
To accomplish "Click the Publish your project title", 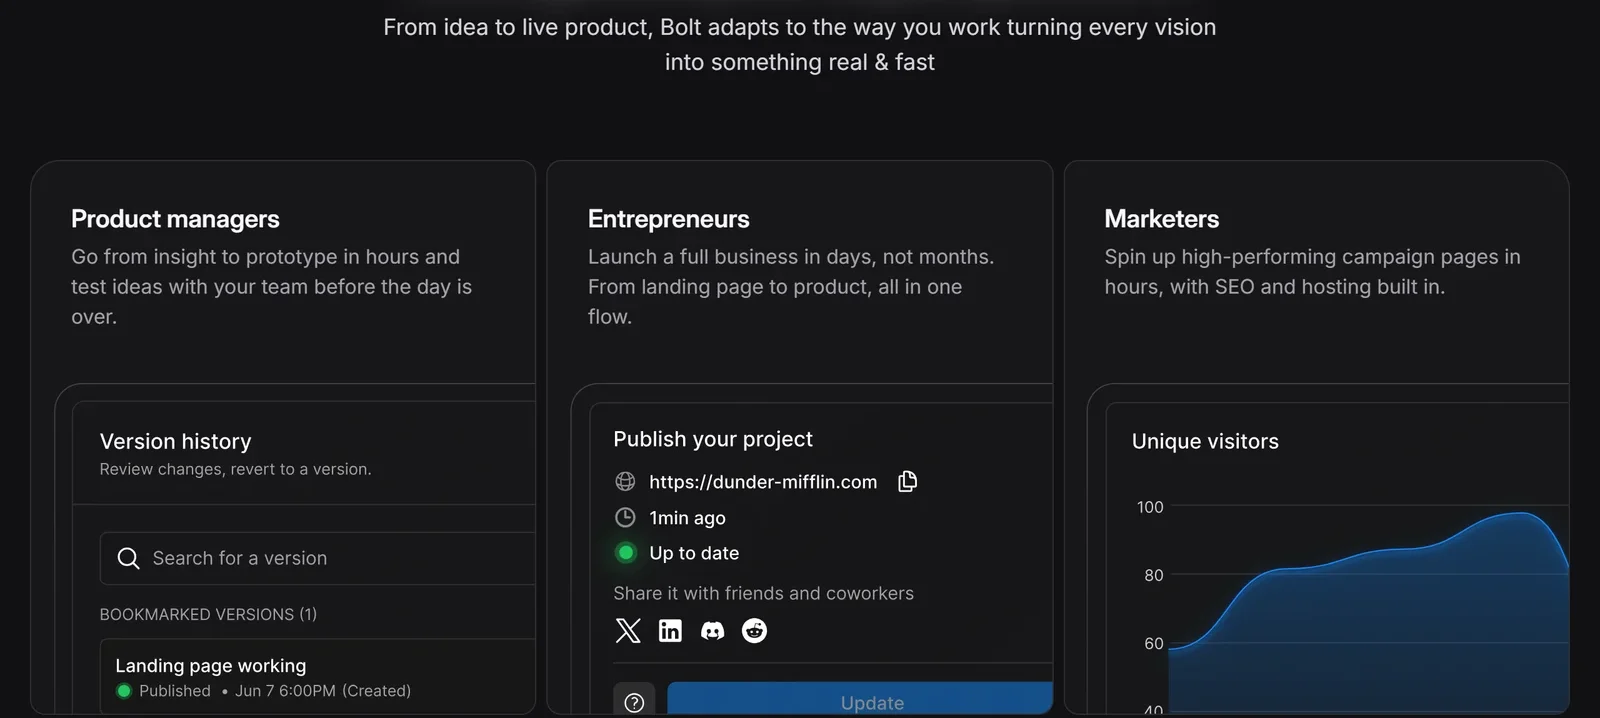I will pyautogui.click(x=712, y=439).
